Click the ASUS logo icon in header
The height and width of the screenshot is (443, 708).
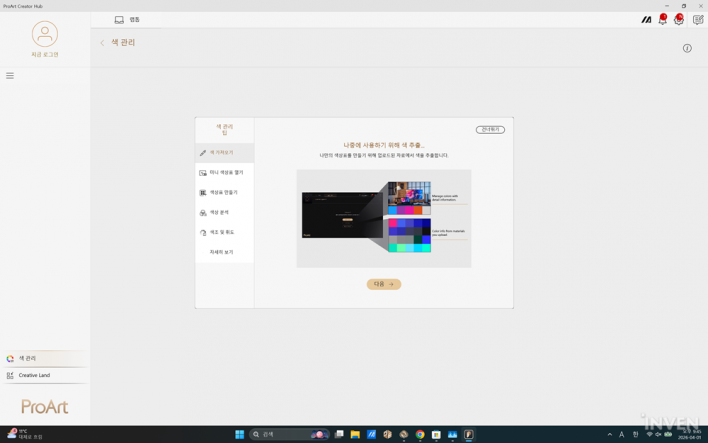pos(646,20)
